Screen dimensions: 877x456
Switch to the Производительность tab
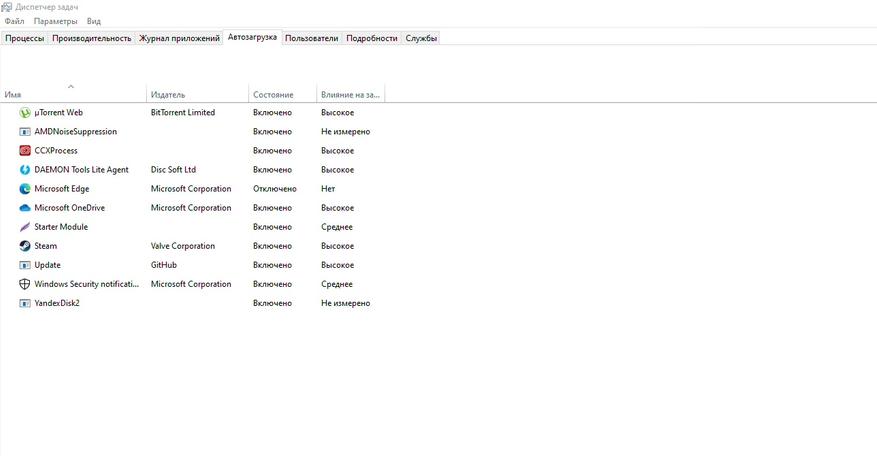click(92, 38)
